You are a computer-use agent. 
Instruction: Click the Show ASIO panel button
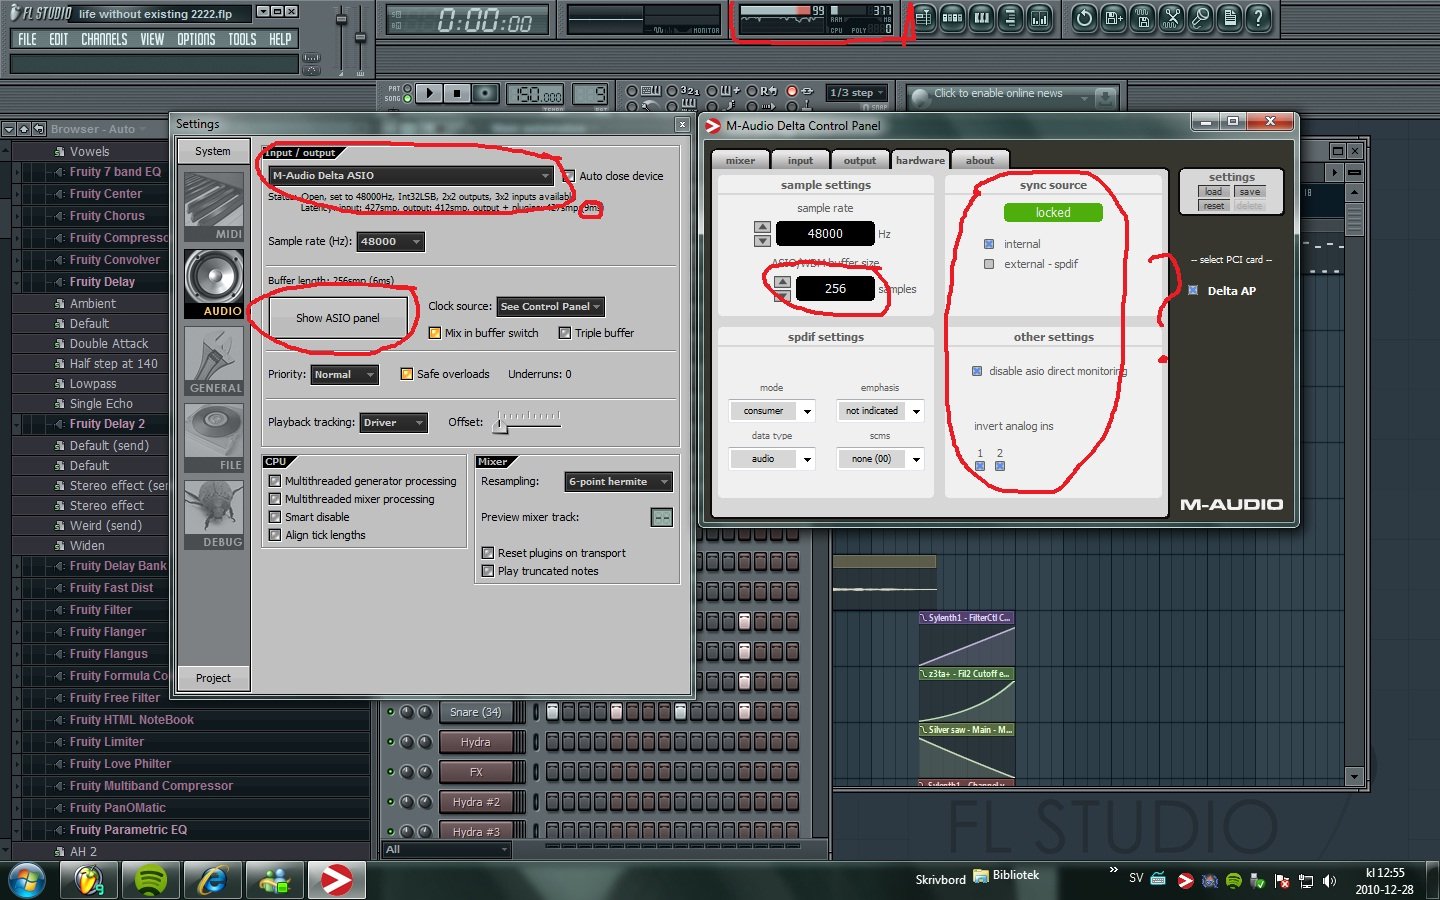[338, 318]
